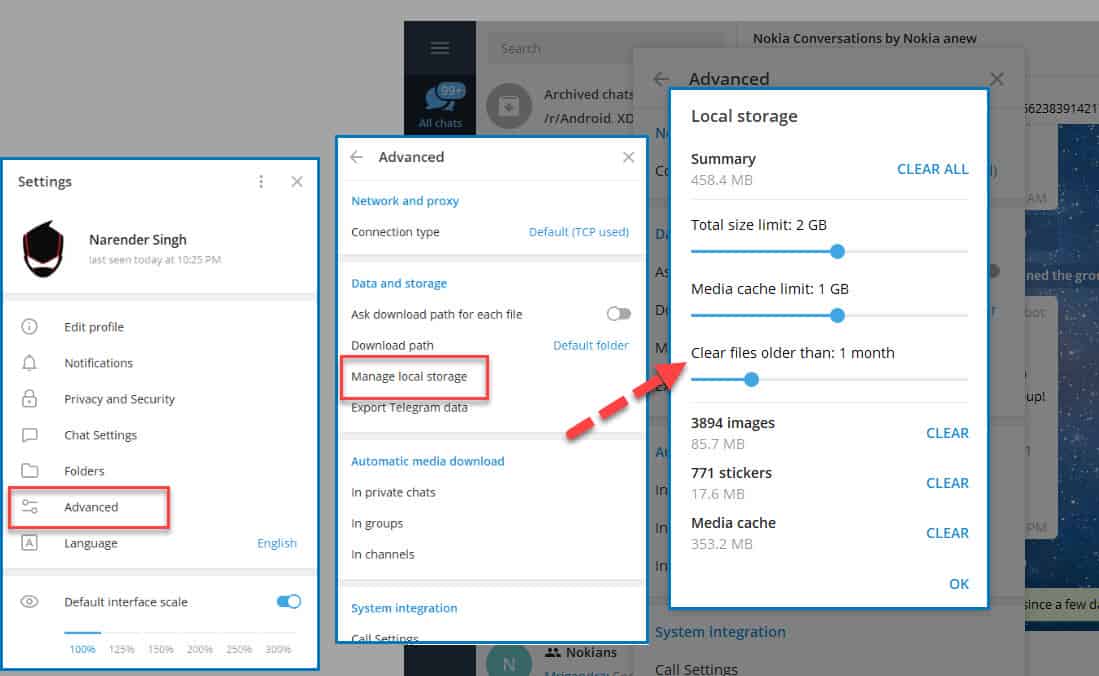Open the hamburger menu in Telegram sidebar
This screenshot has height=676, width=1099.
tap(440, 48)
